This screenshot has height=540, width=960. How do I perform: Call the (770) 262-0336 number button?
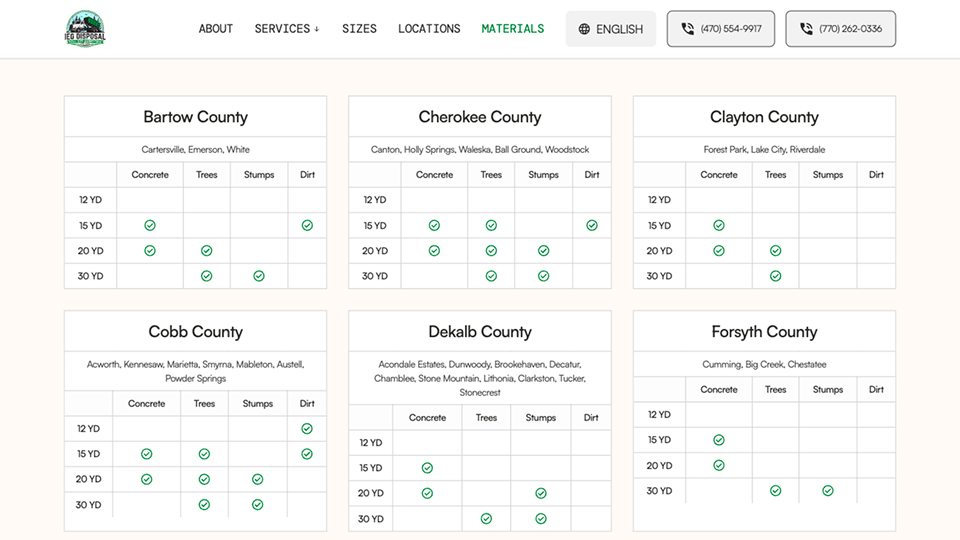(x=840, y=29)
